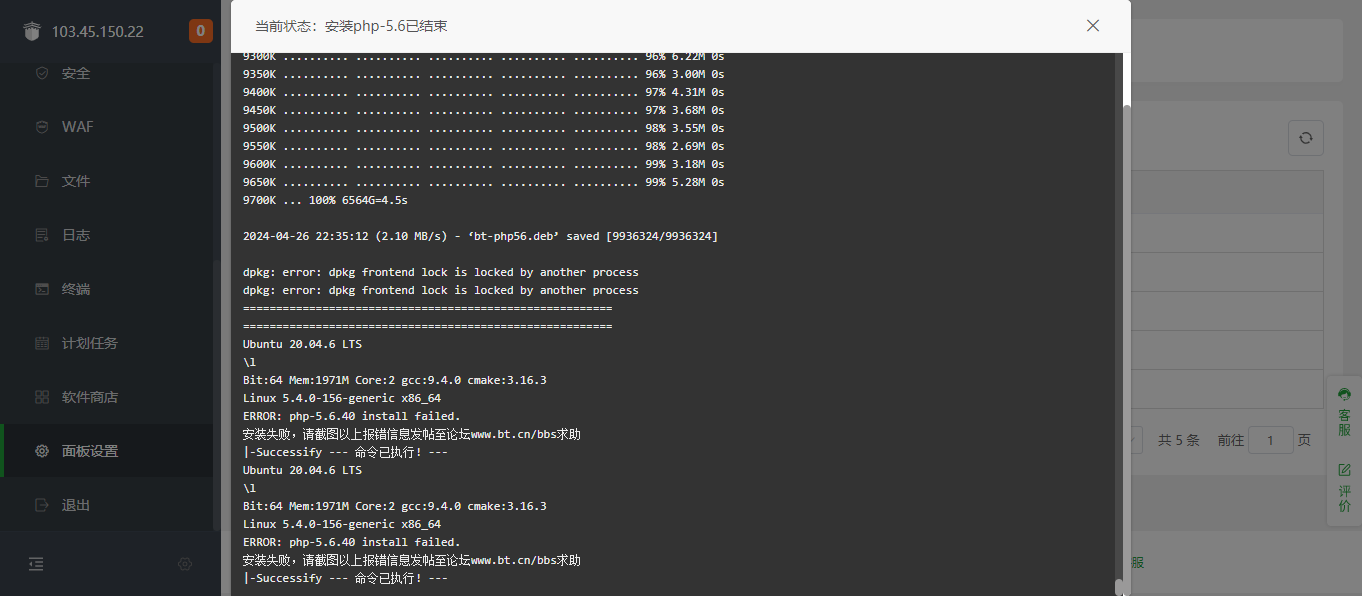Click the gear icon in sidebar footer

pyautogui.click(x=185, y=564)
